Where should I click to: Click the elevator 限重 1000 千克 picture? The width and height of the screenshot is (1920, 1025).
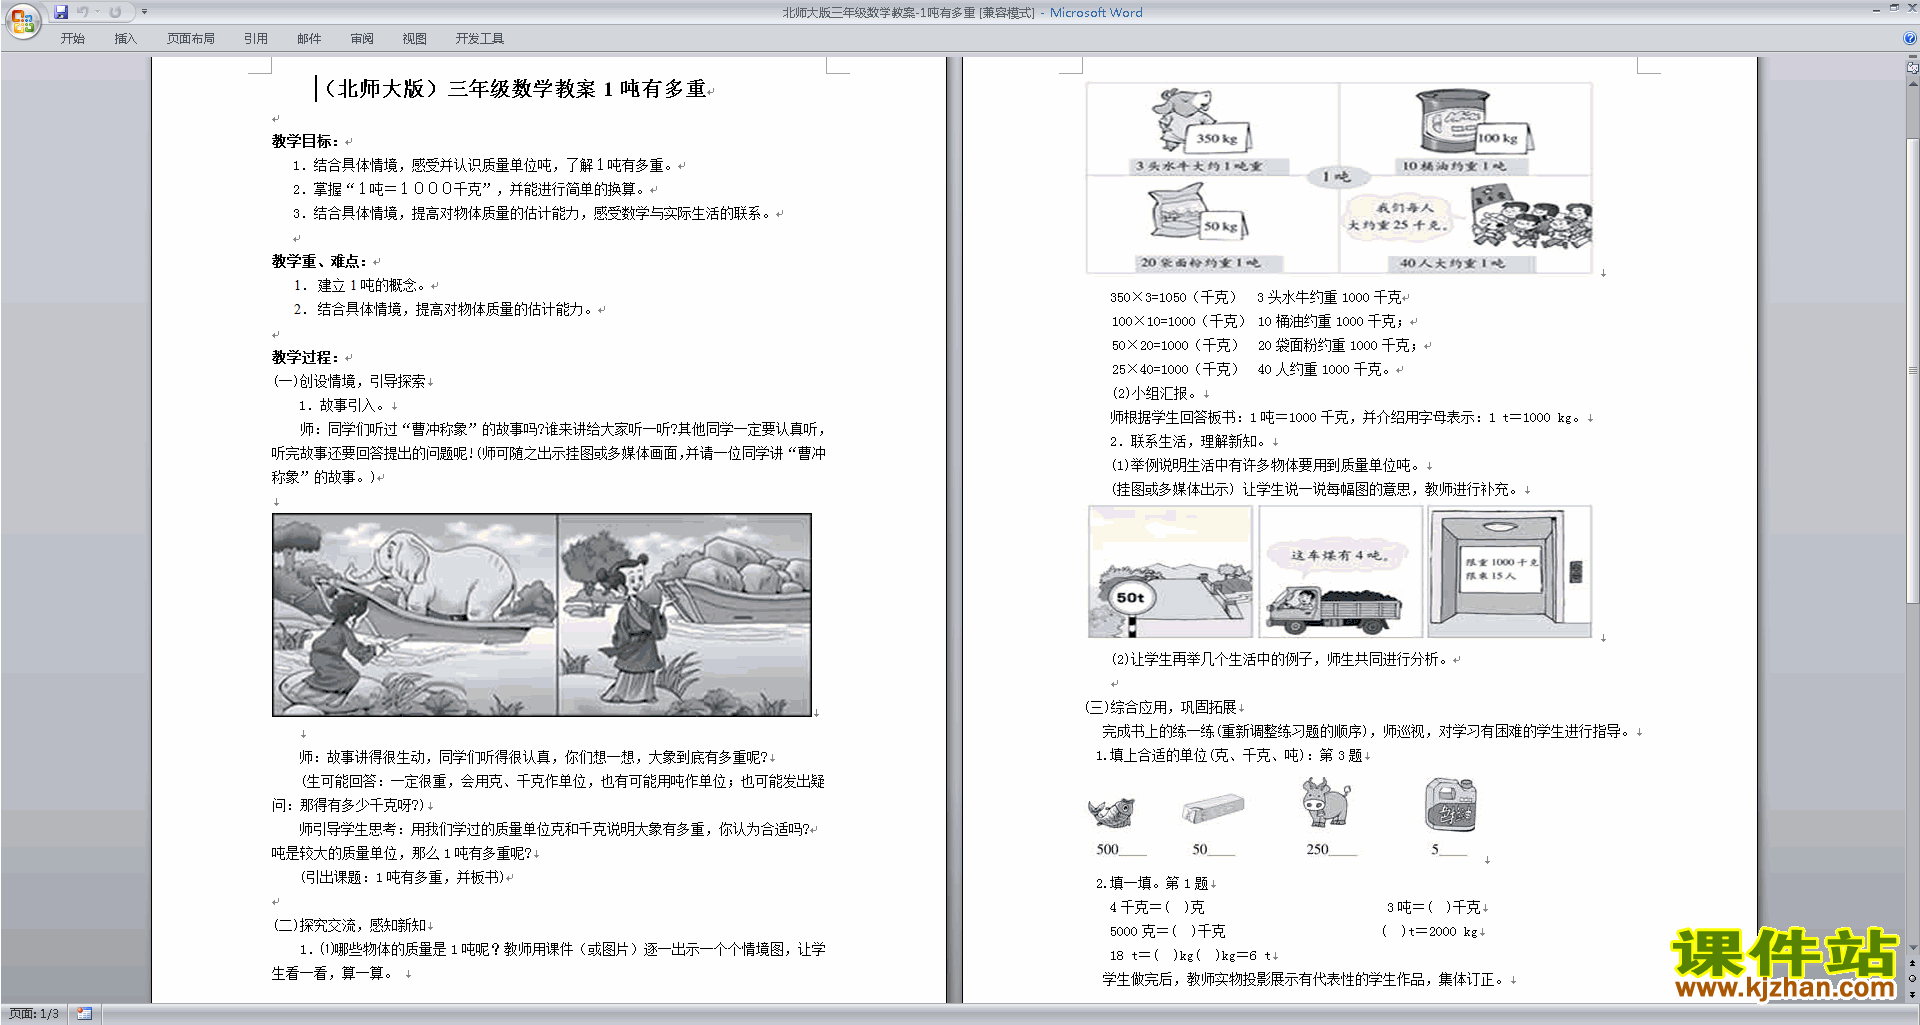1509,571
